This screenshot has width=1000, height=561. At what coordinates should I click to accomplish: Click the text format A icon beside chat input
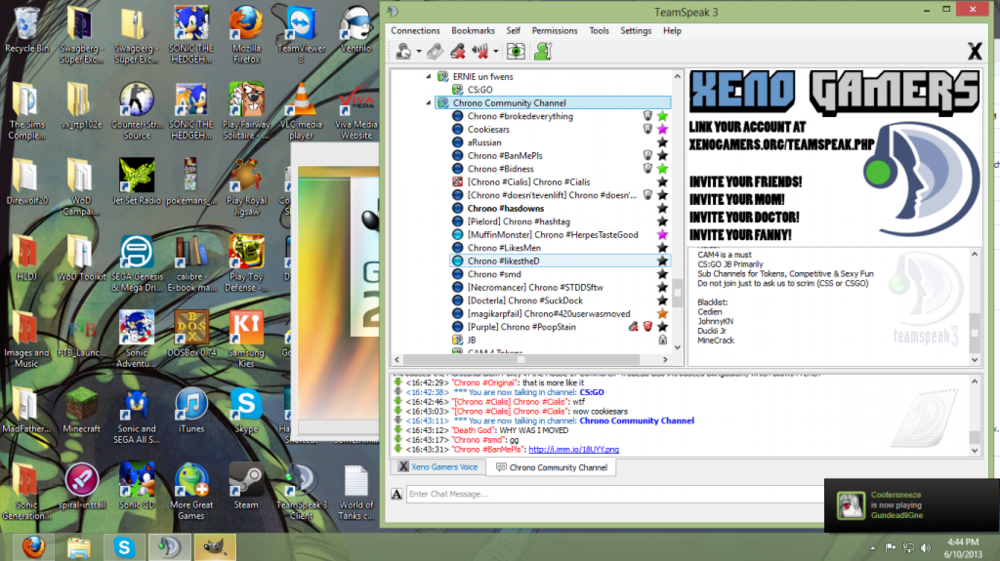pyautogui.click(x=397, y=494)
